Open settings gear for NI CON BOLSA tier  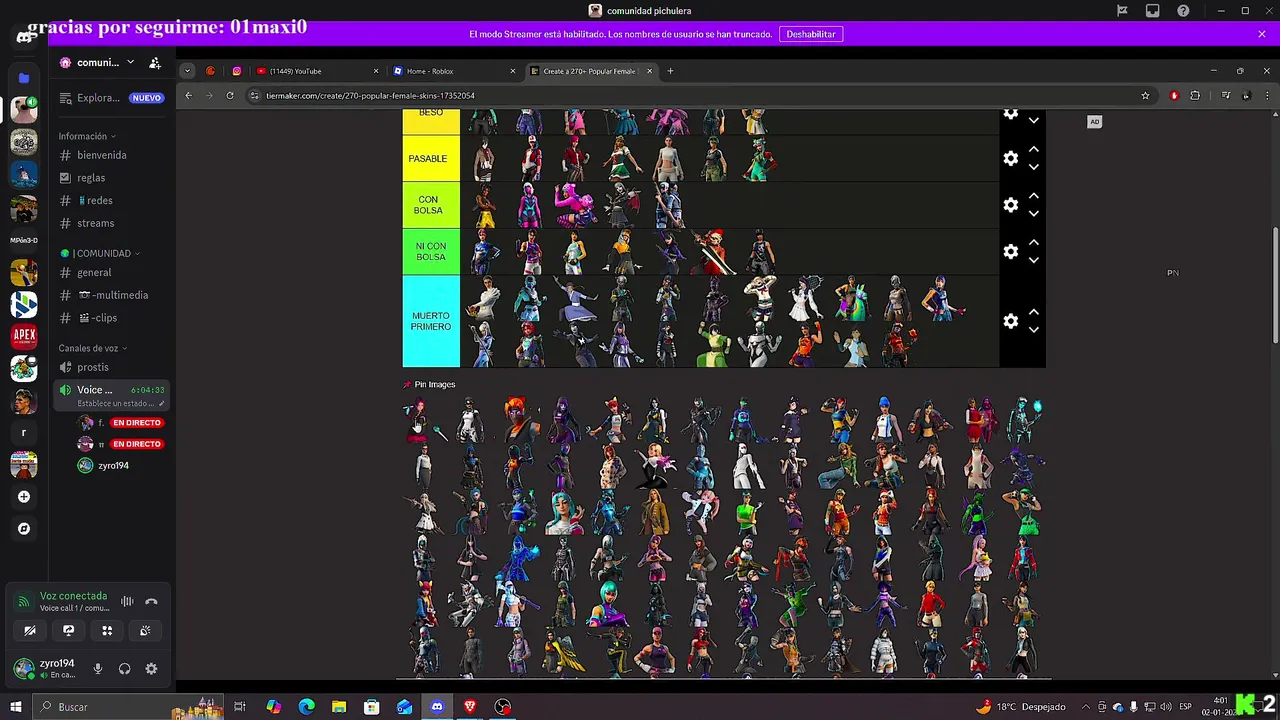coord(1011,251)
